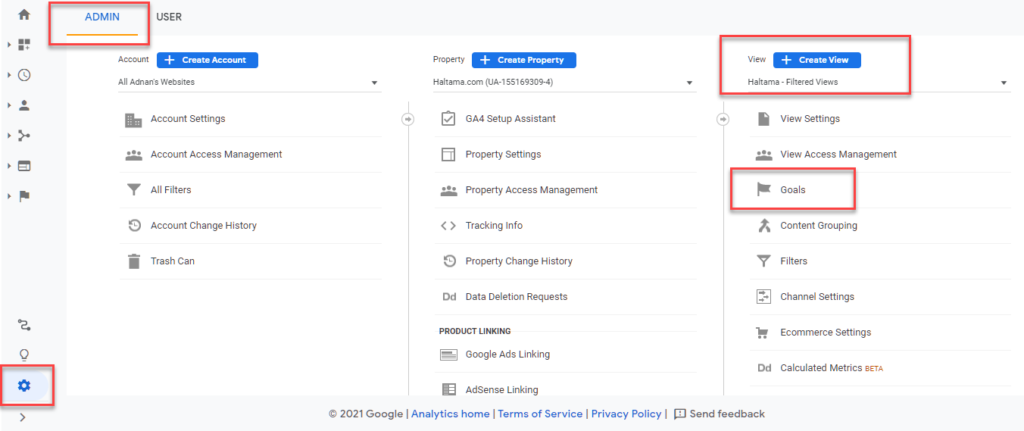Open Calculated Metrics BETA text

pyautogui.click(x=831, y=368)
